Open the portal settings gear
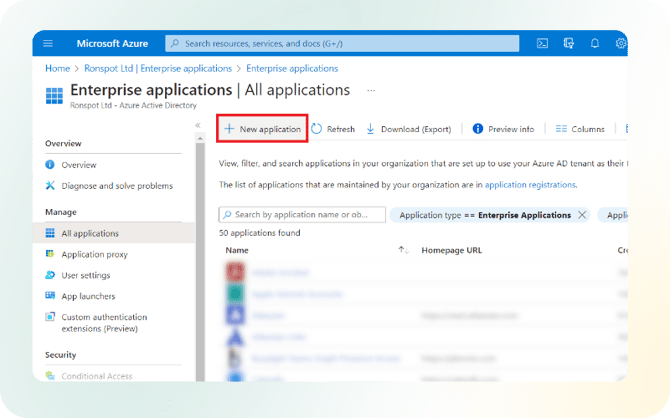This screenshot has width=670, height=418. coord(621,43)
